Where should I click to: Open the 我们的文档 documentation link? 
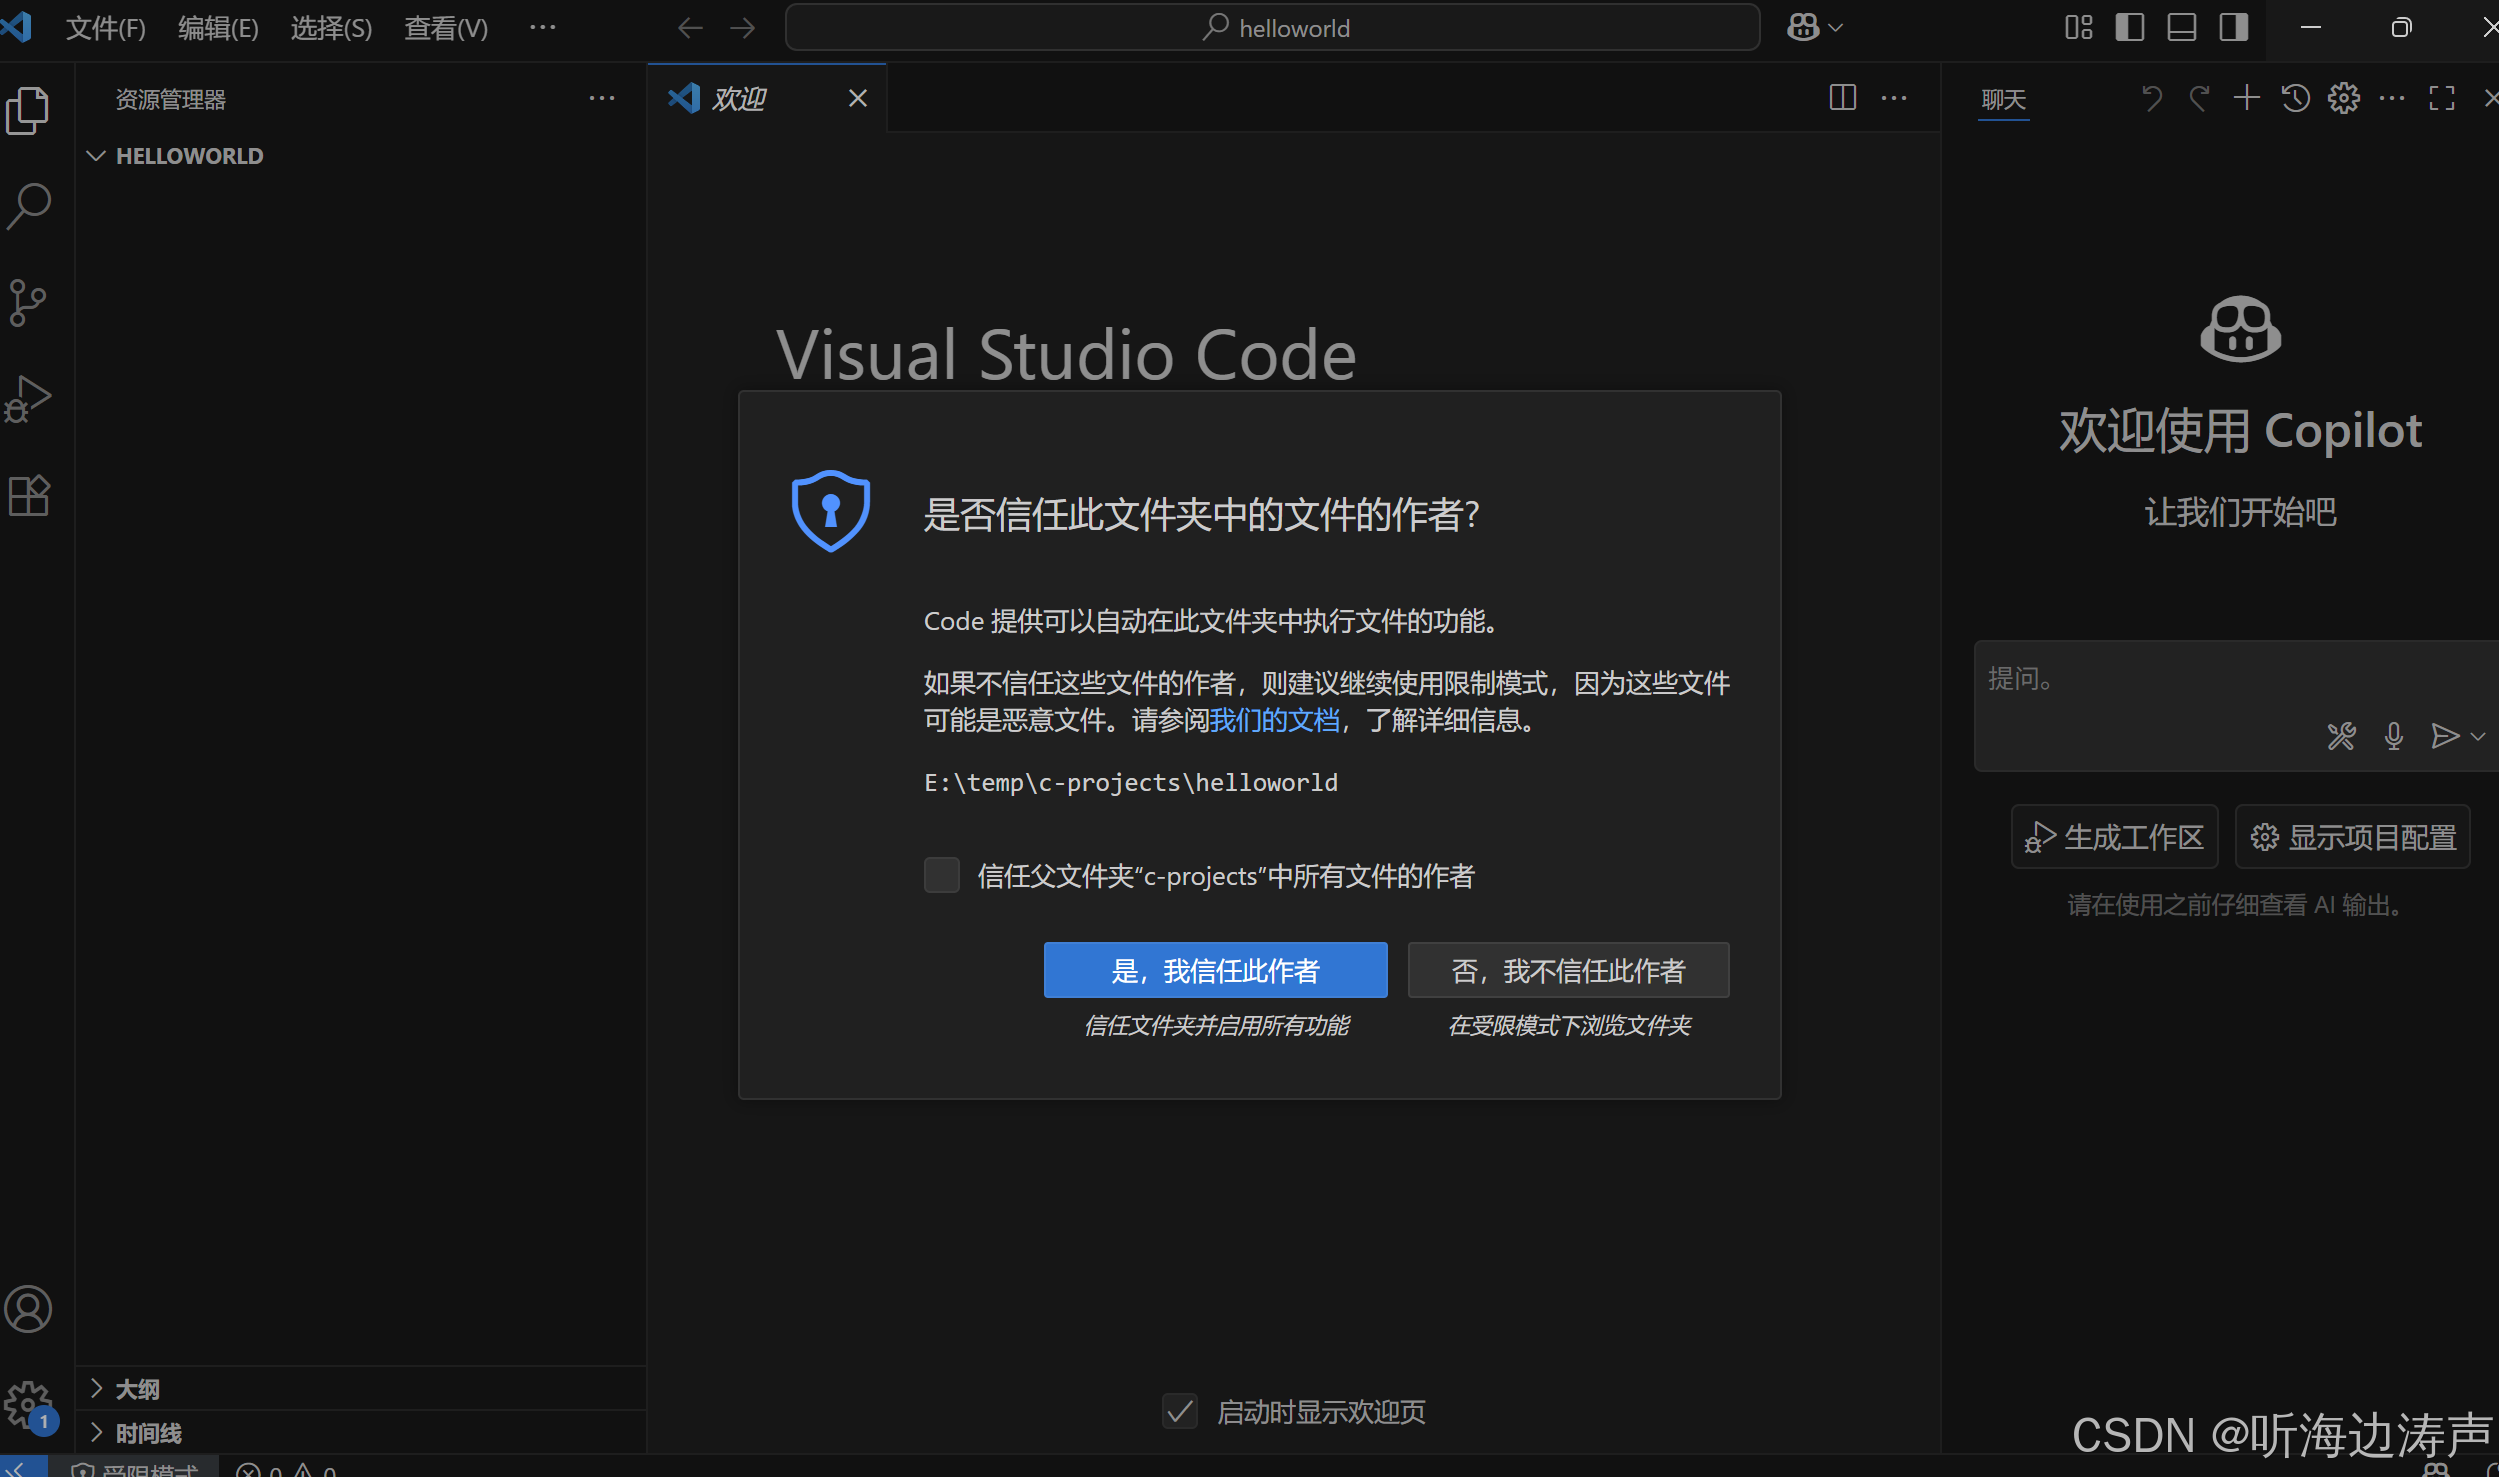1274,720
